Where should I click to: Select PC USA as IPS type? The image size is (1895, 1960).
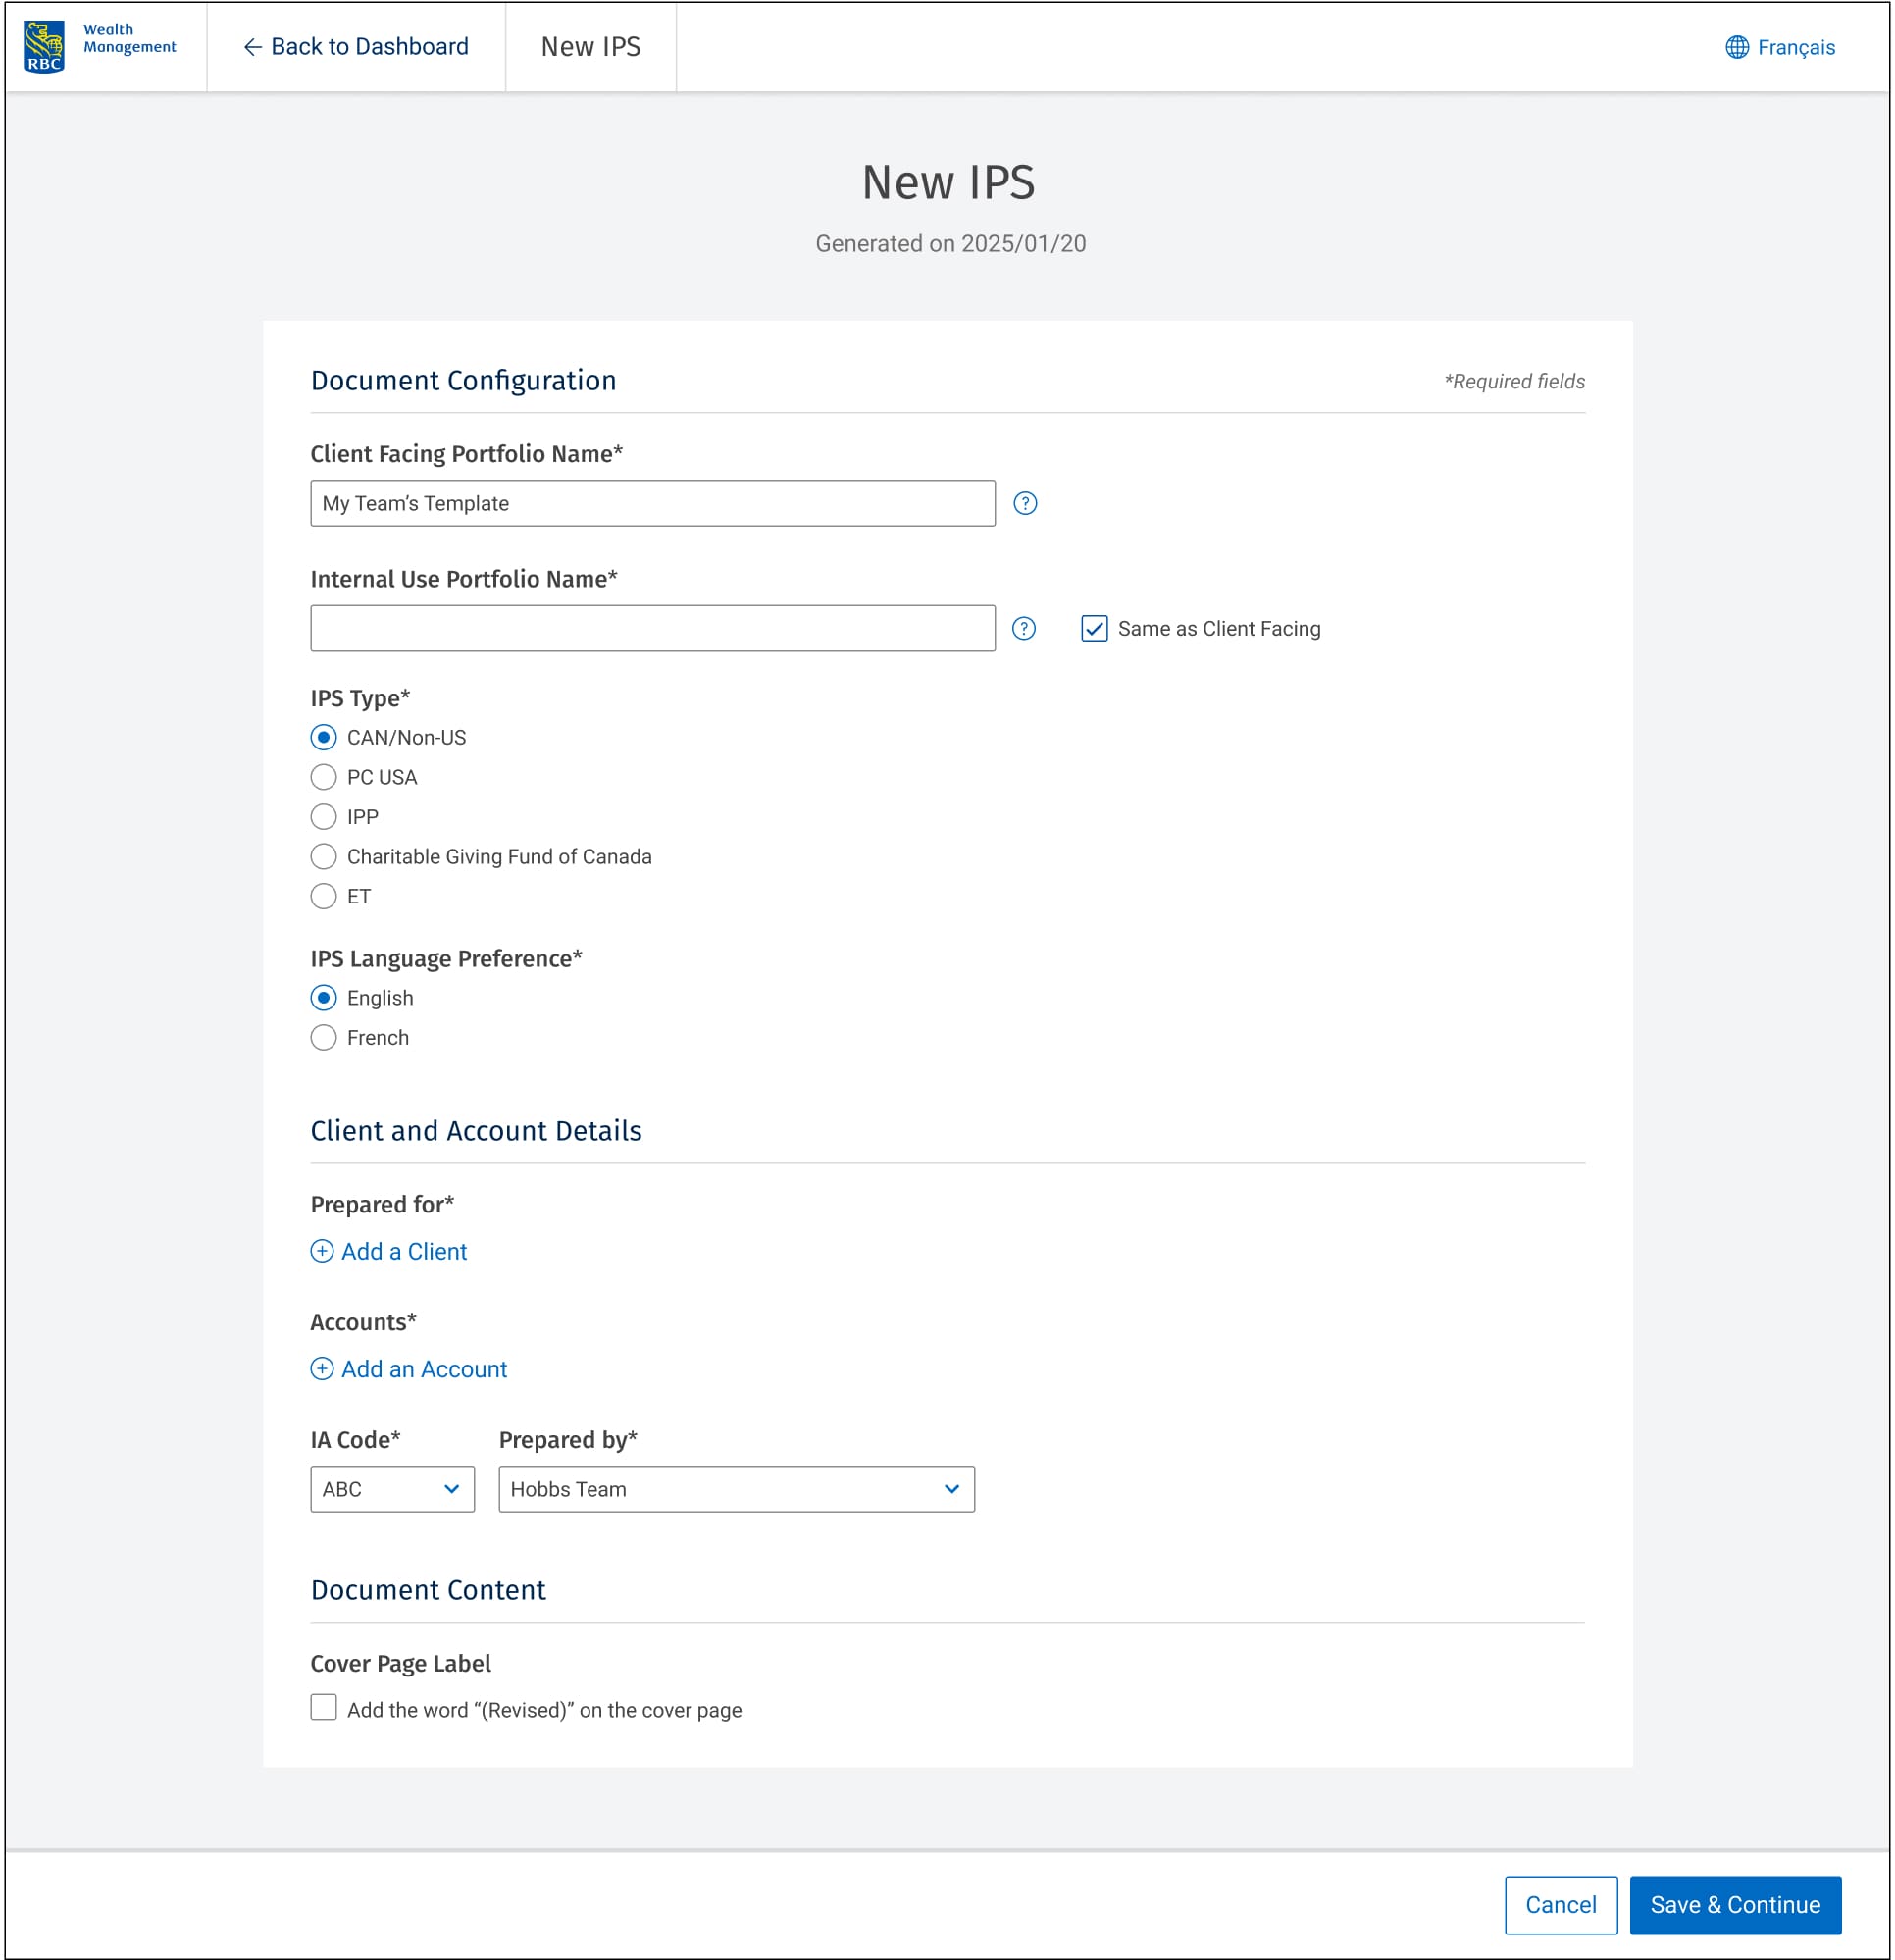[x=323, y=777]
